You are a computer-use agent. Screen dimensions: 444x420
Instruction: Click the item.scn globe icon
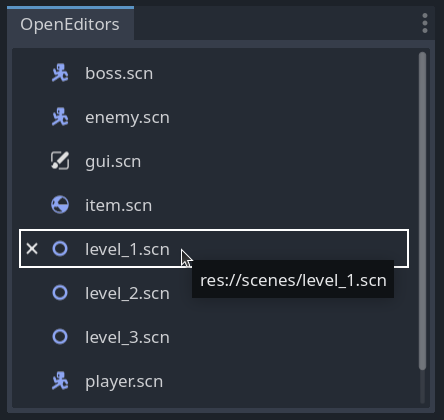60,205
